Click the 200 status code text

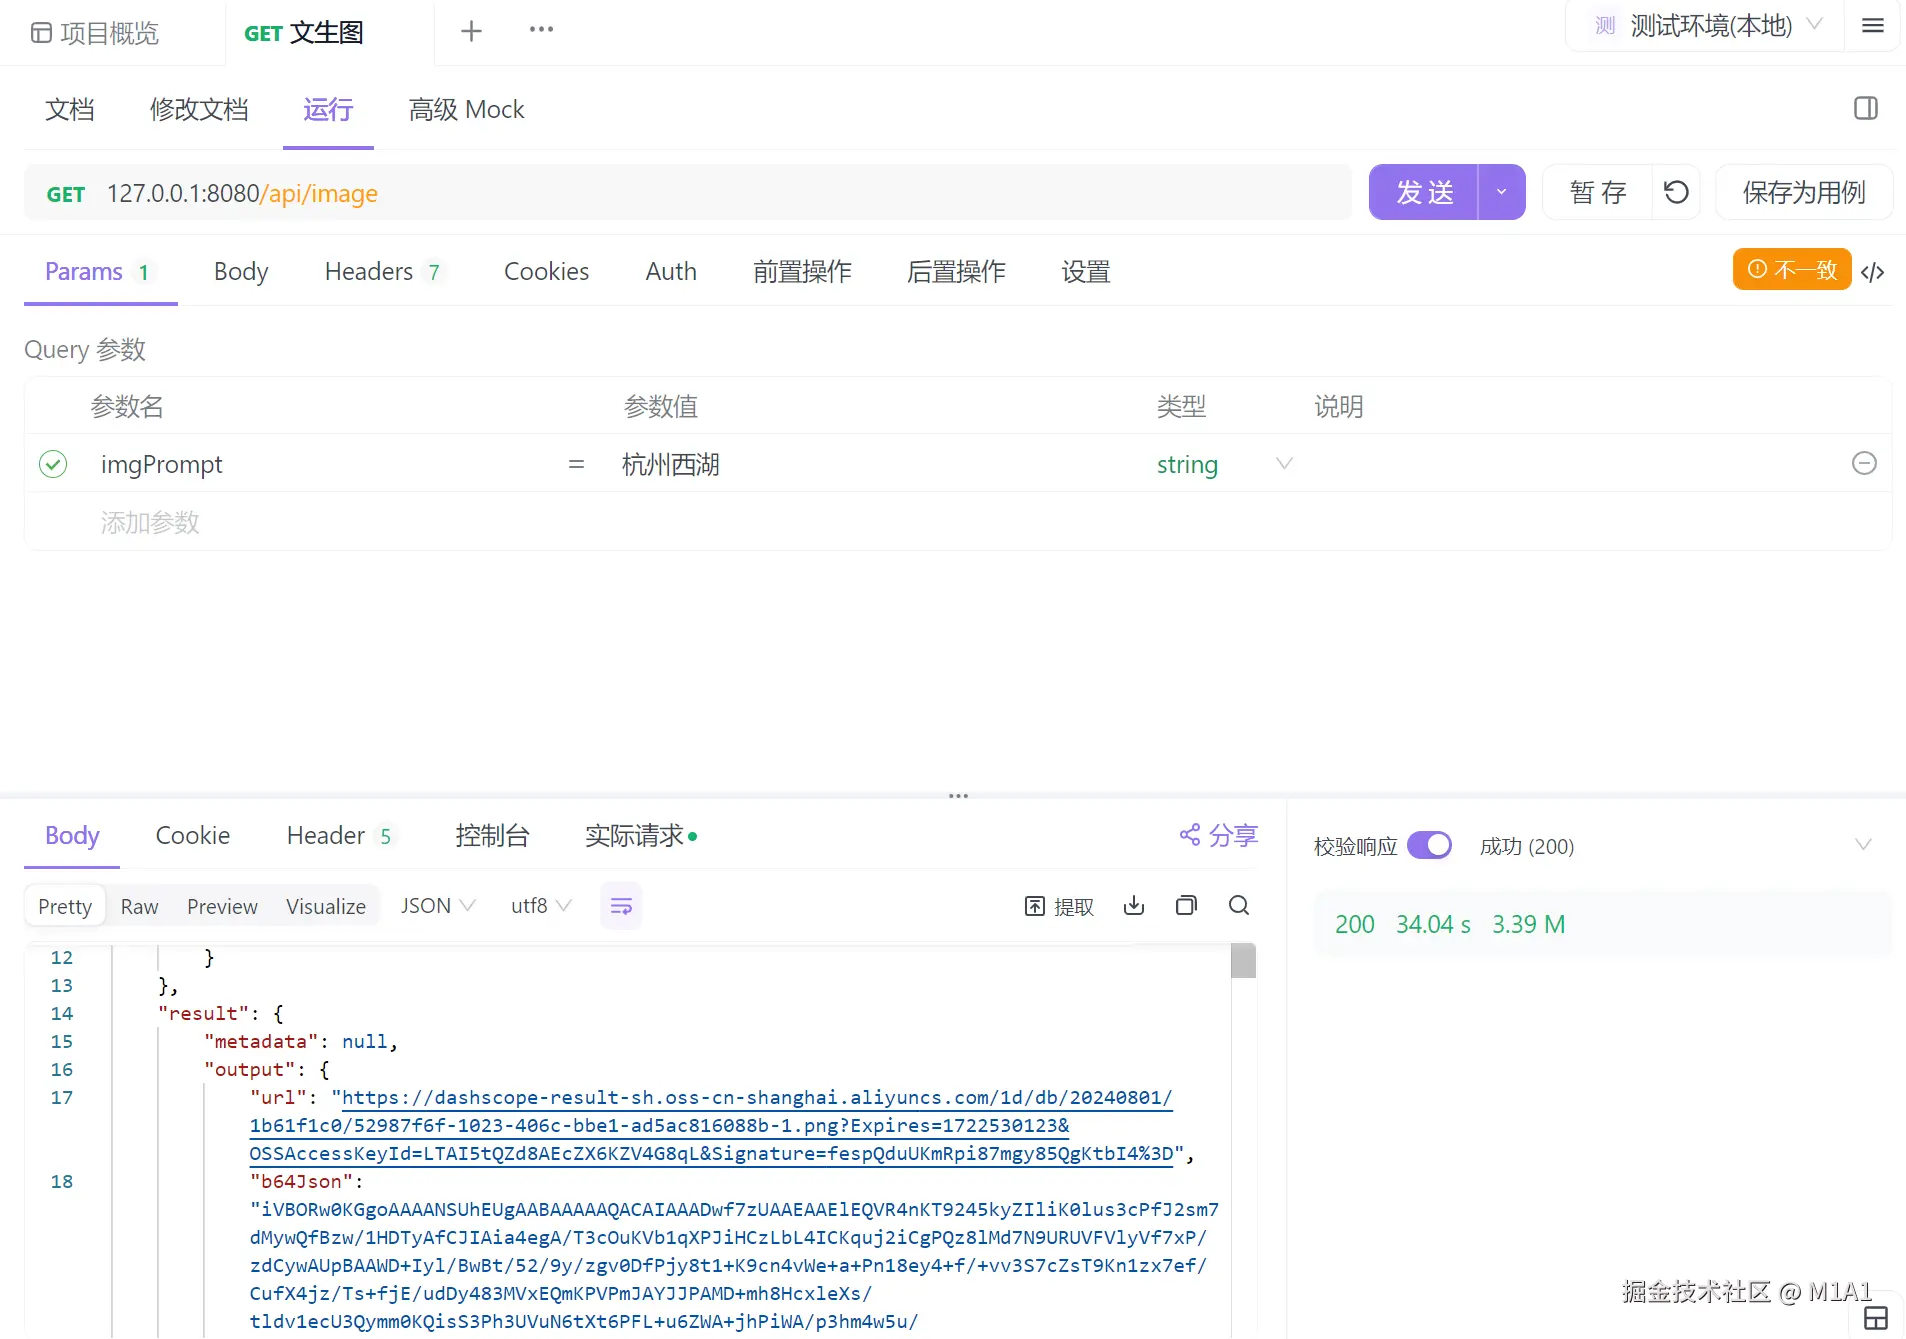tap(1355, 924)
